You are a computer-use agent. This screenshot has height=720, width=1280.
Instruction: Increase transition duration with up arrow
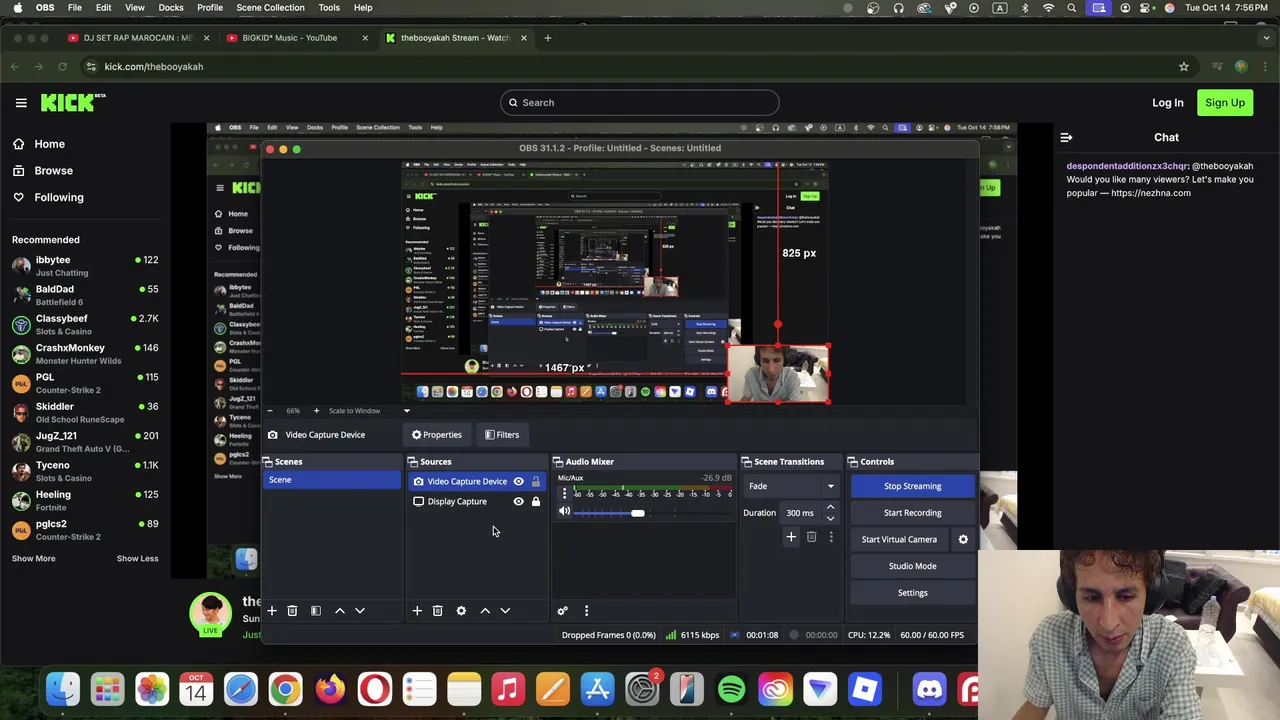click(830, 507)
